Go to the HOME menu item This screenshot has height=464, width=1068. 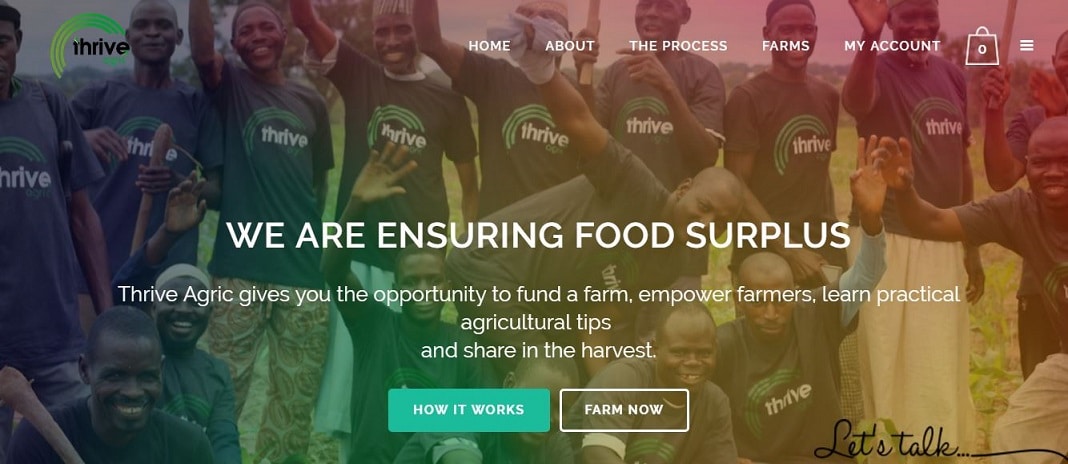coord(489,46)
